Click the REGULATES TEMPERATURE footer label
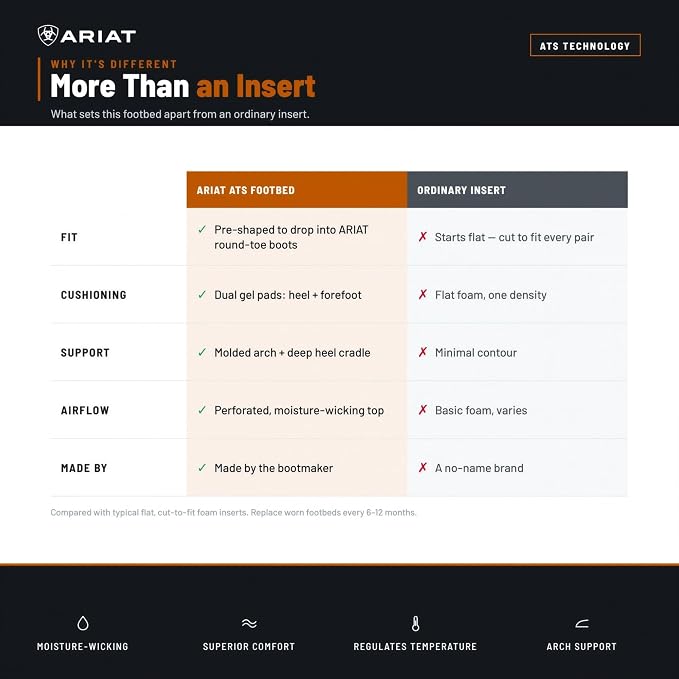The width and height of the screenshot is (679, 679). tap(415, 647)
